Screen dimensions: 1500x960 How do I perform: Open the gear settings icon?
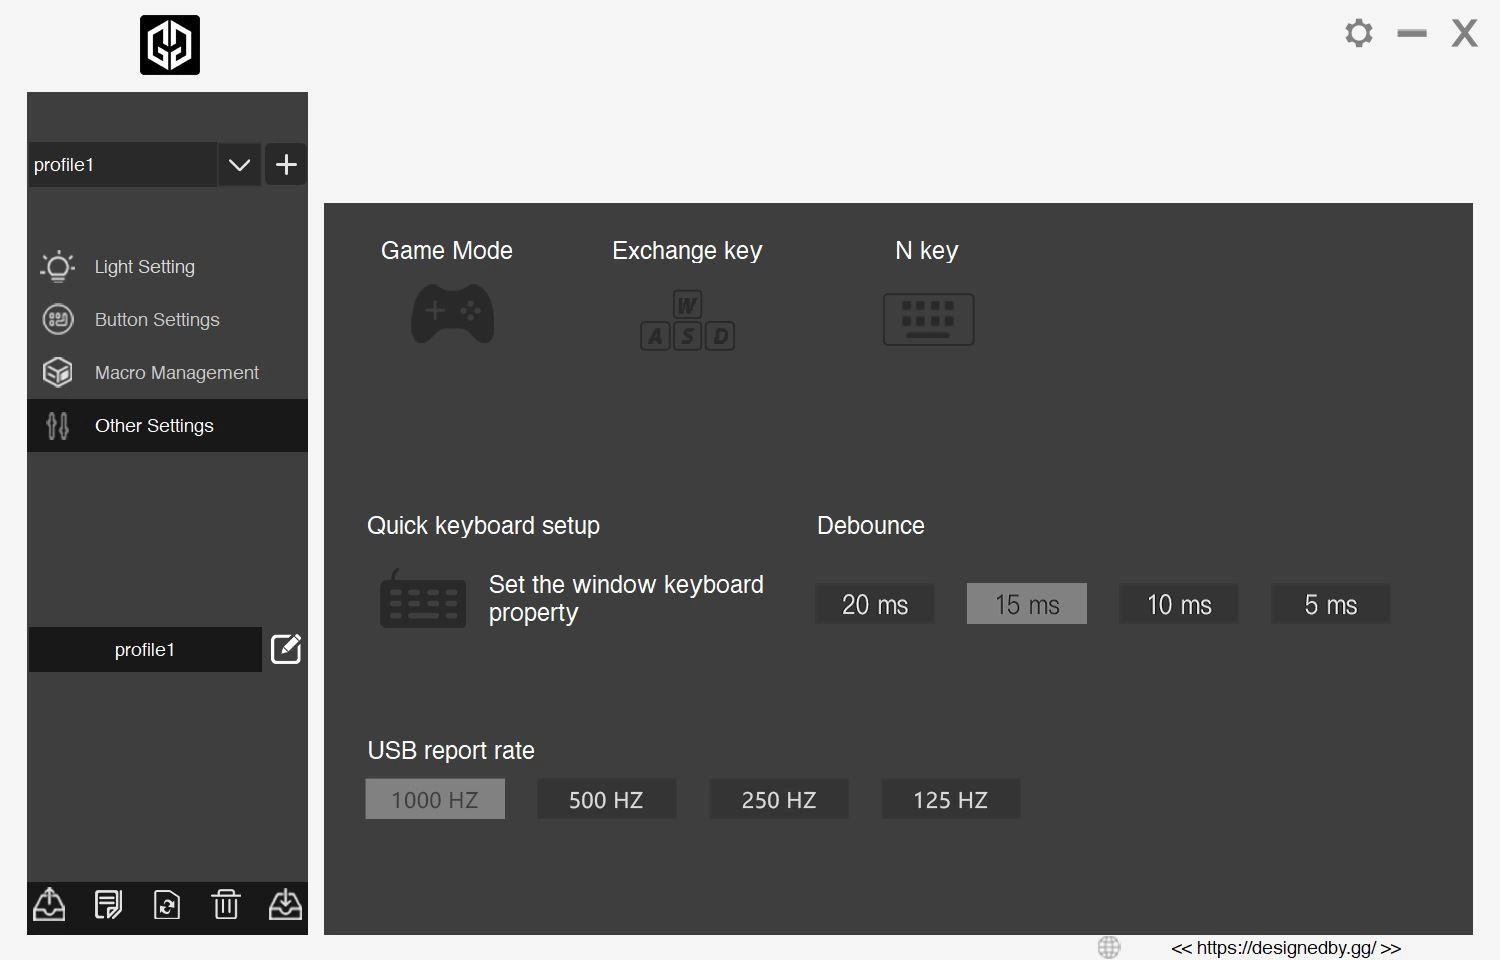pos(1359,33)
